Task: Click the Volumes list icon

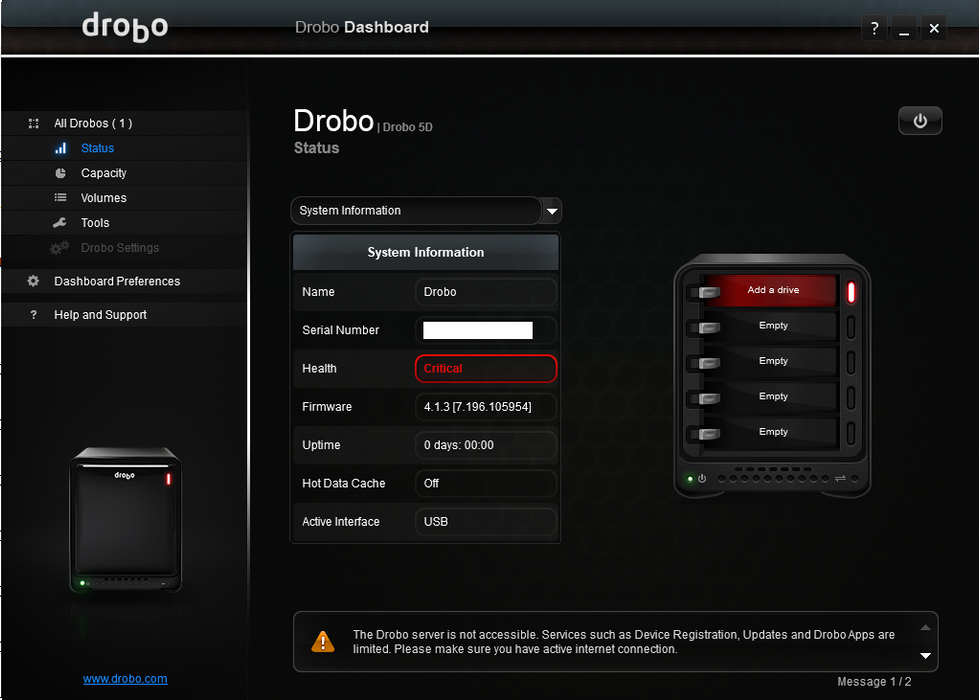Action: [61, 197]
